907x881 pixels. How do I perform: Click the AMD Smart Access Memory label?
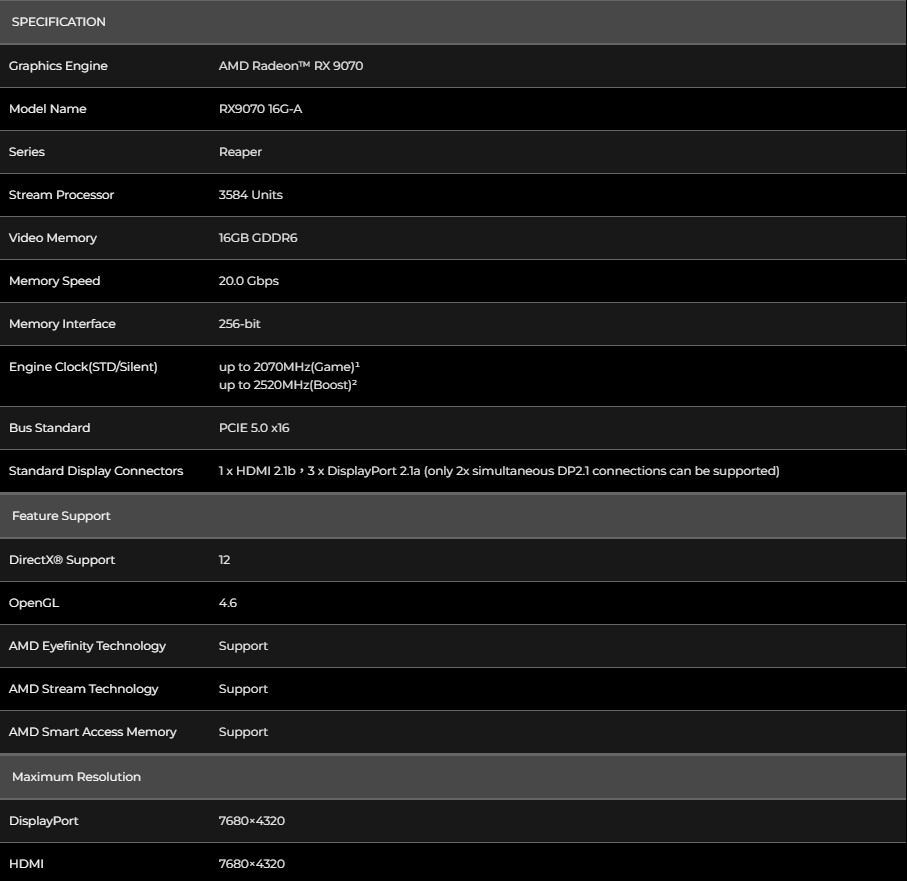pos(92,732)
